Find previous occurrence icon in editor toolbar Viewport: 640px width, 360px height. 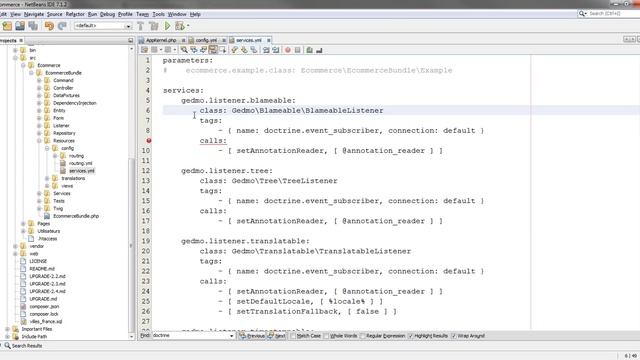pyautogui.click(x=193, y=50)
